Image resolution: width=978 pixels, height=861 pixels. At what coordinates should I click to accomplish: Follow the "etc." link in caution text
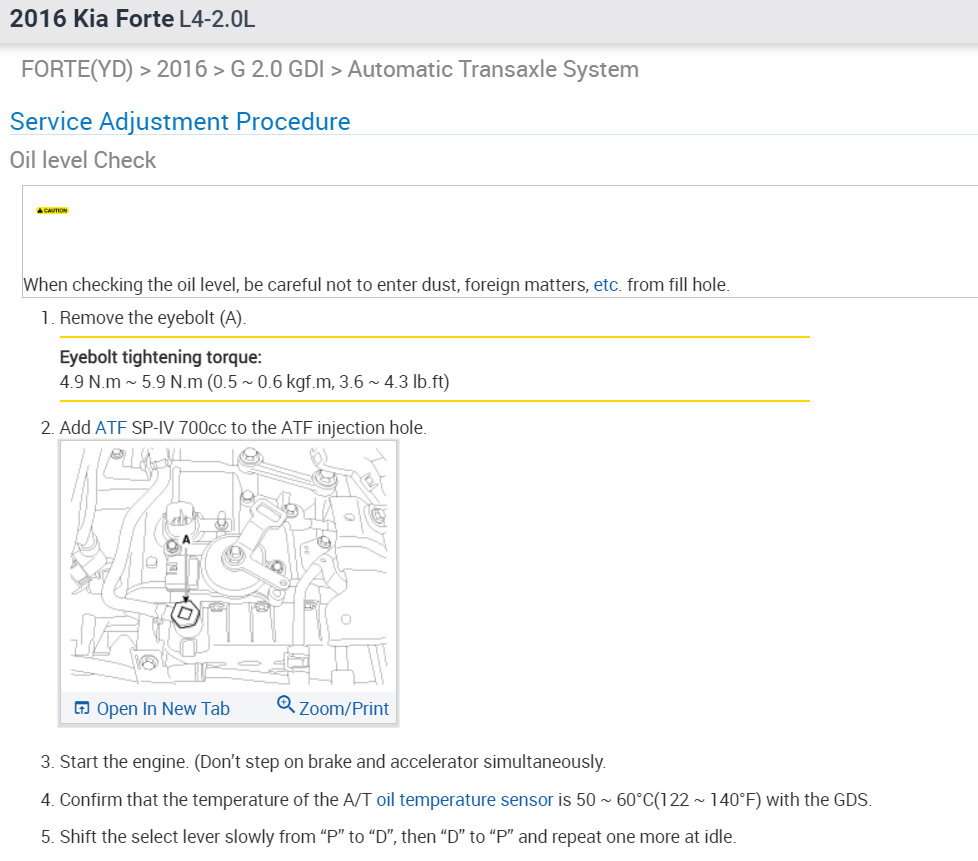pos(607,285)
